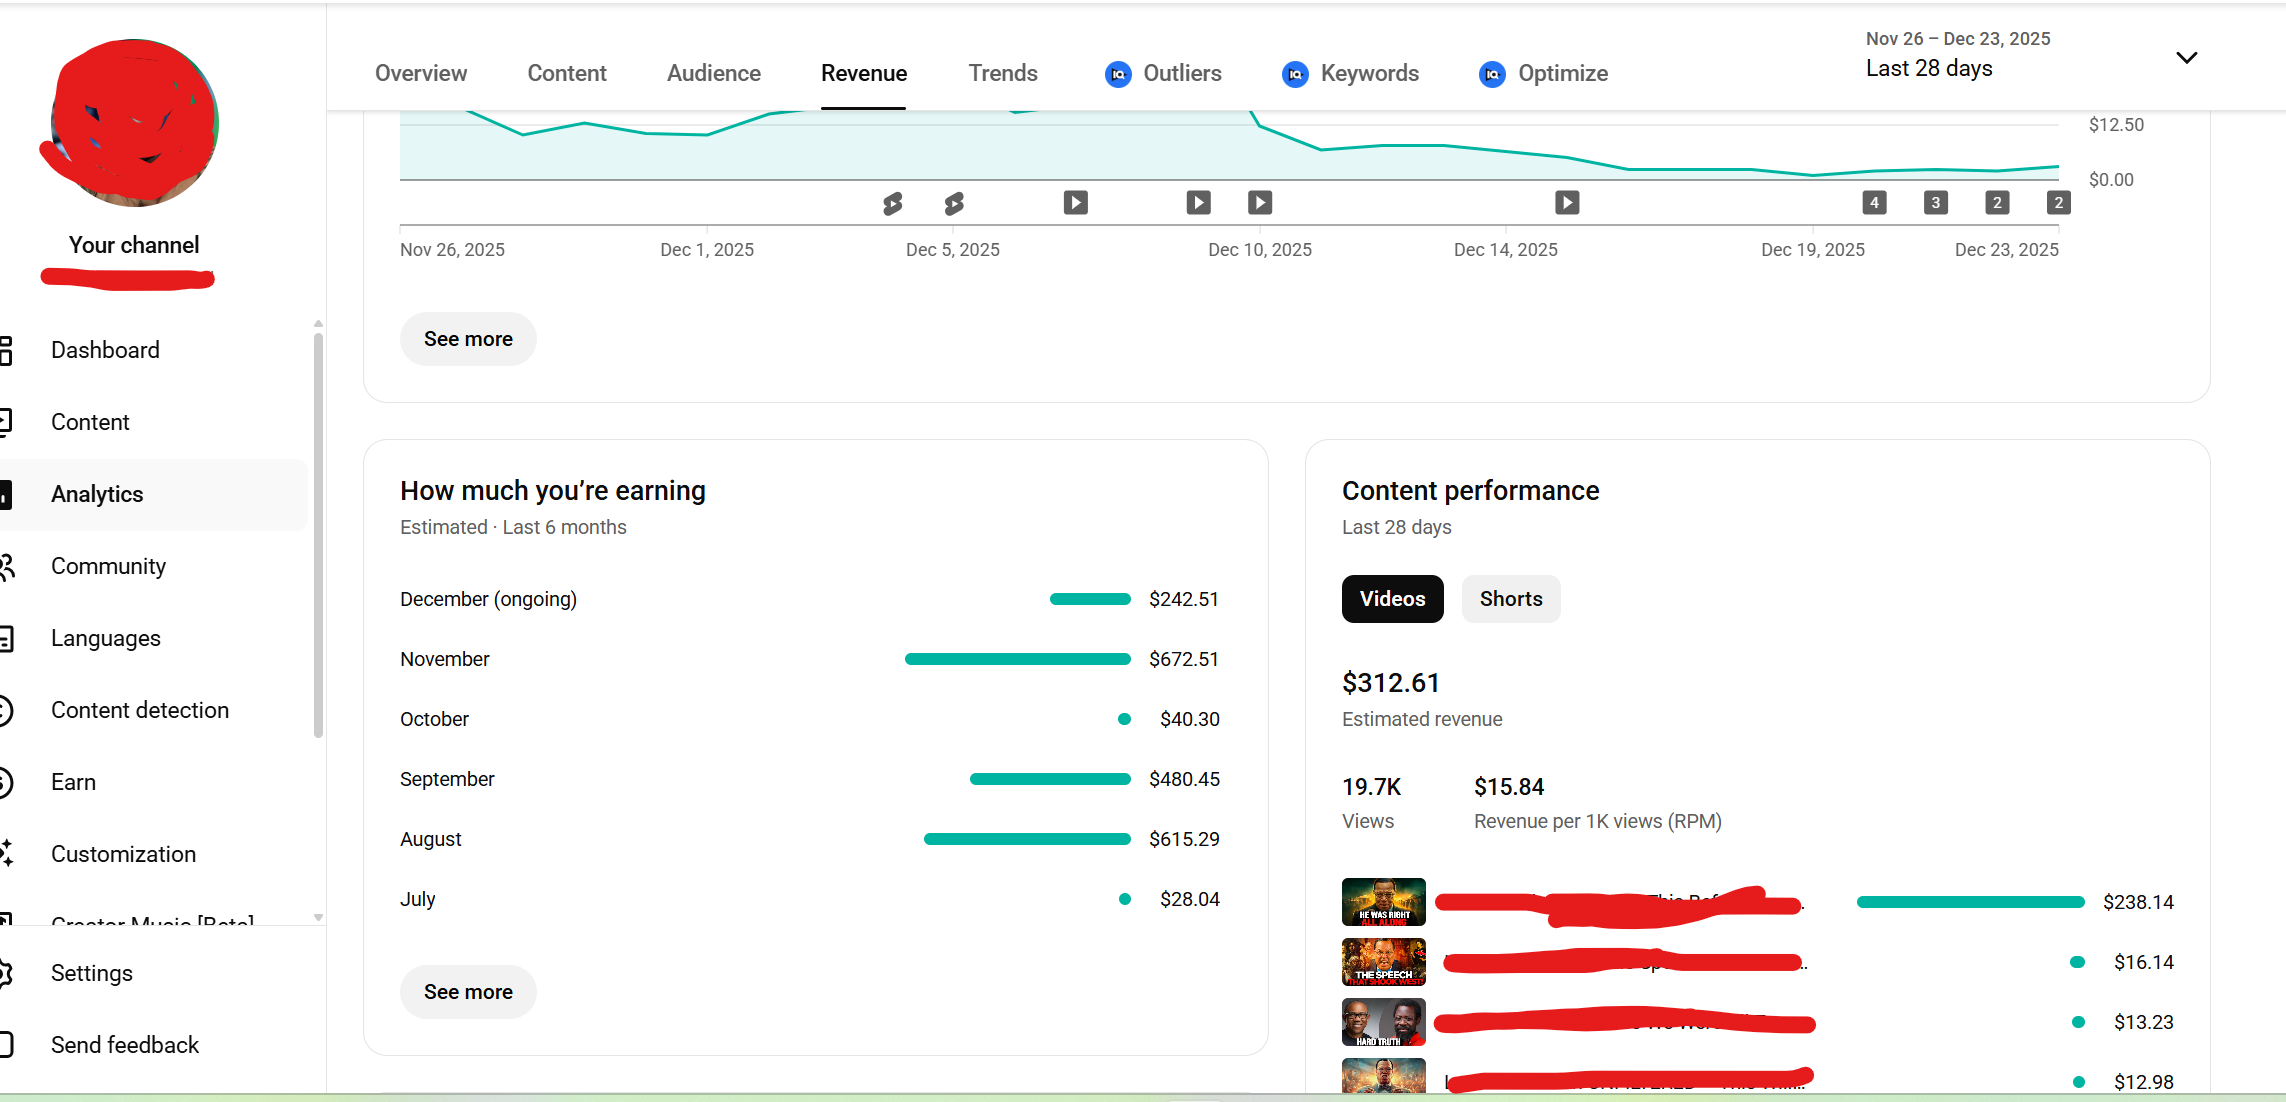This screenshot has width=2286, height=1102.
Task: Open the Earn section in the sidebar
Action: click(73, 782)
